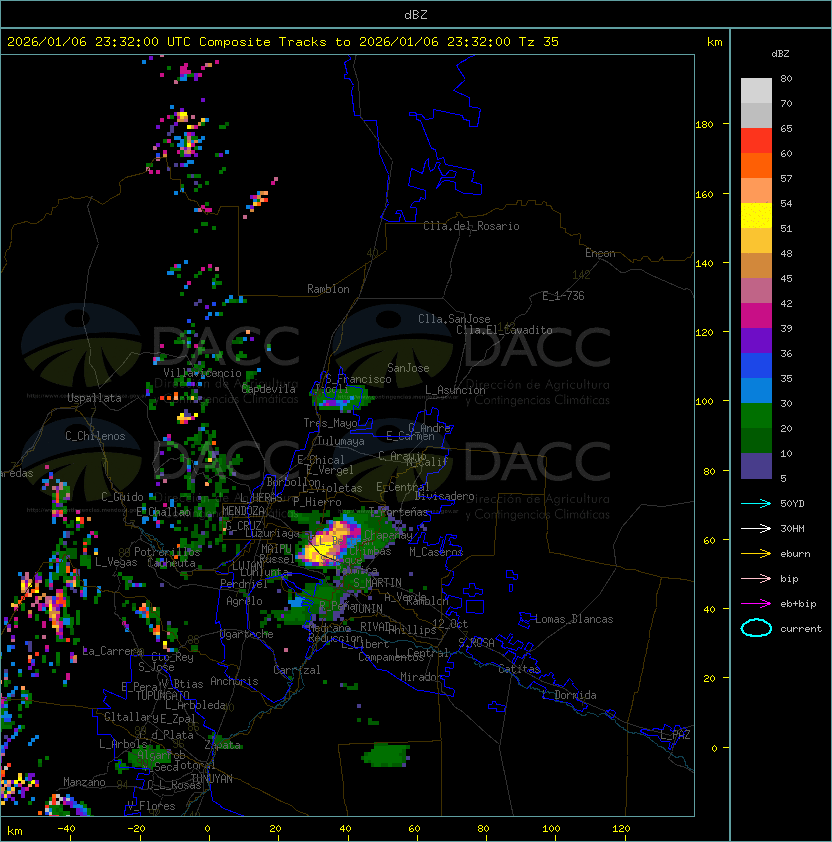
Task: Click the blue 35 dBZ swatch
Action: (x=756, y=366)
